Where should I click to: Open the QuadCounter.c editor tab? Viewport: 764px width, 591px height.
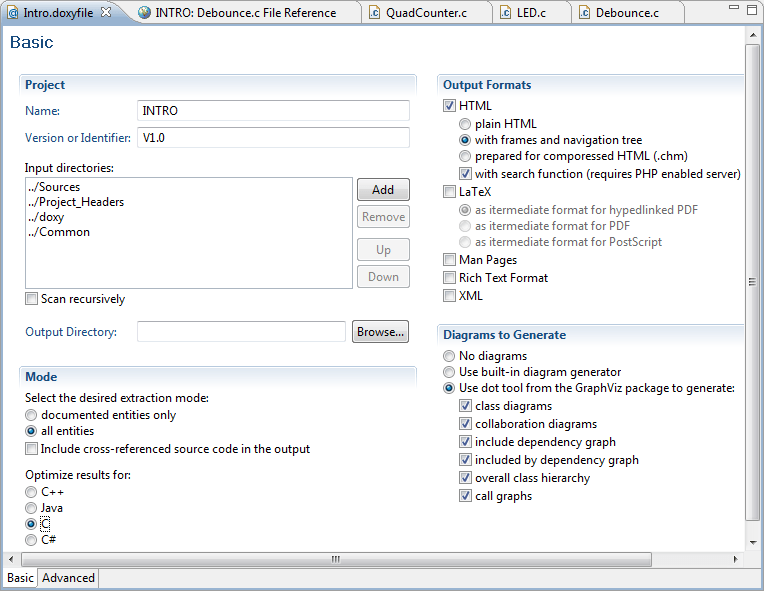426,13
